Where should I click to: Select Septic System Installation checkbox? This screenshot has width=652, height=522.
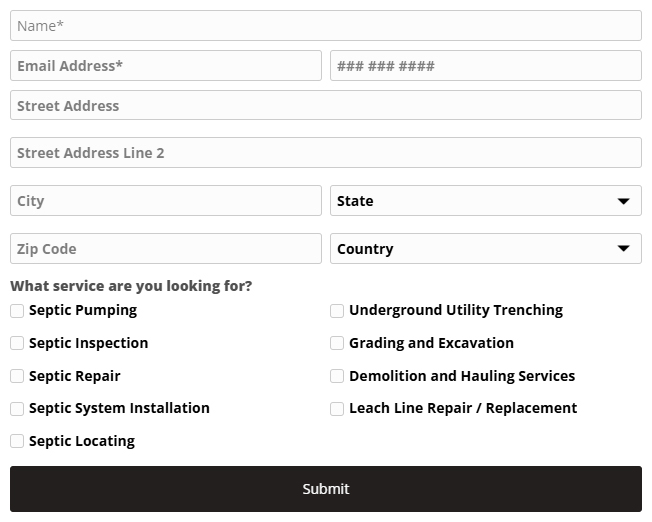click(17, 408)
